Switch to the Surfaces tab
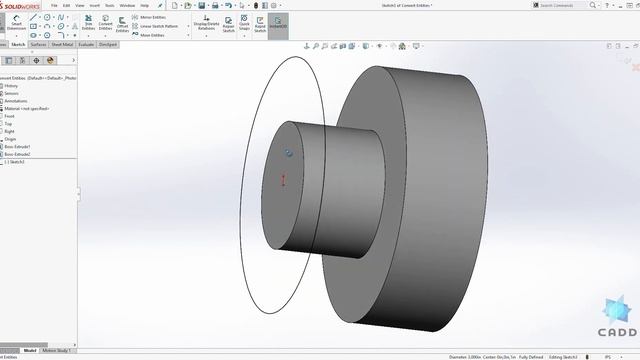640x360 pixels. coord(38,44)
